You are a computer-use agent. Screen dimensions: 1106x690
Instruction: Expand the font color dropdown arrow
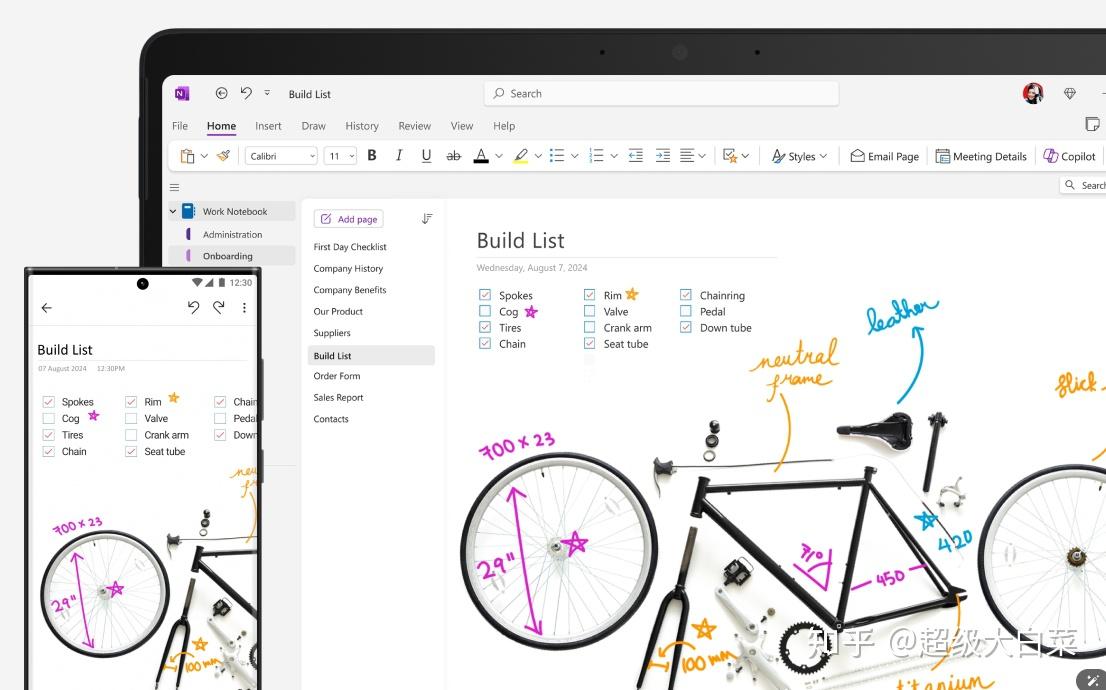[x=499, y=156]
